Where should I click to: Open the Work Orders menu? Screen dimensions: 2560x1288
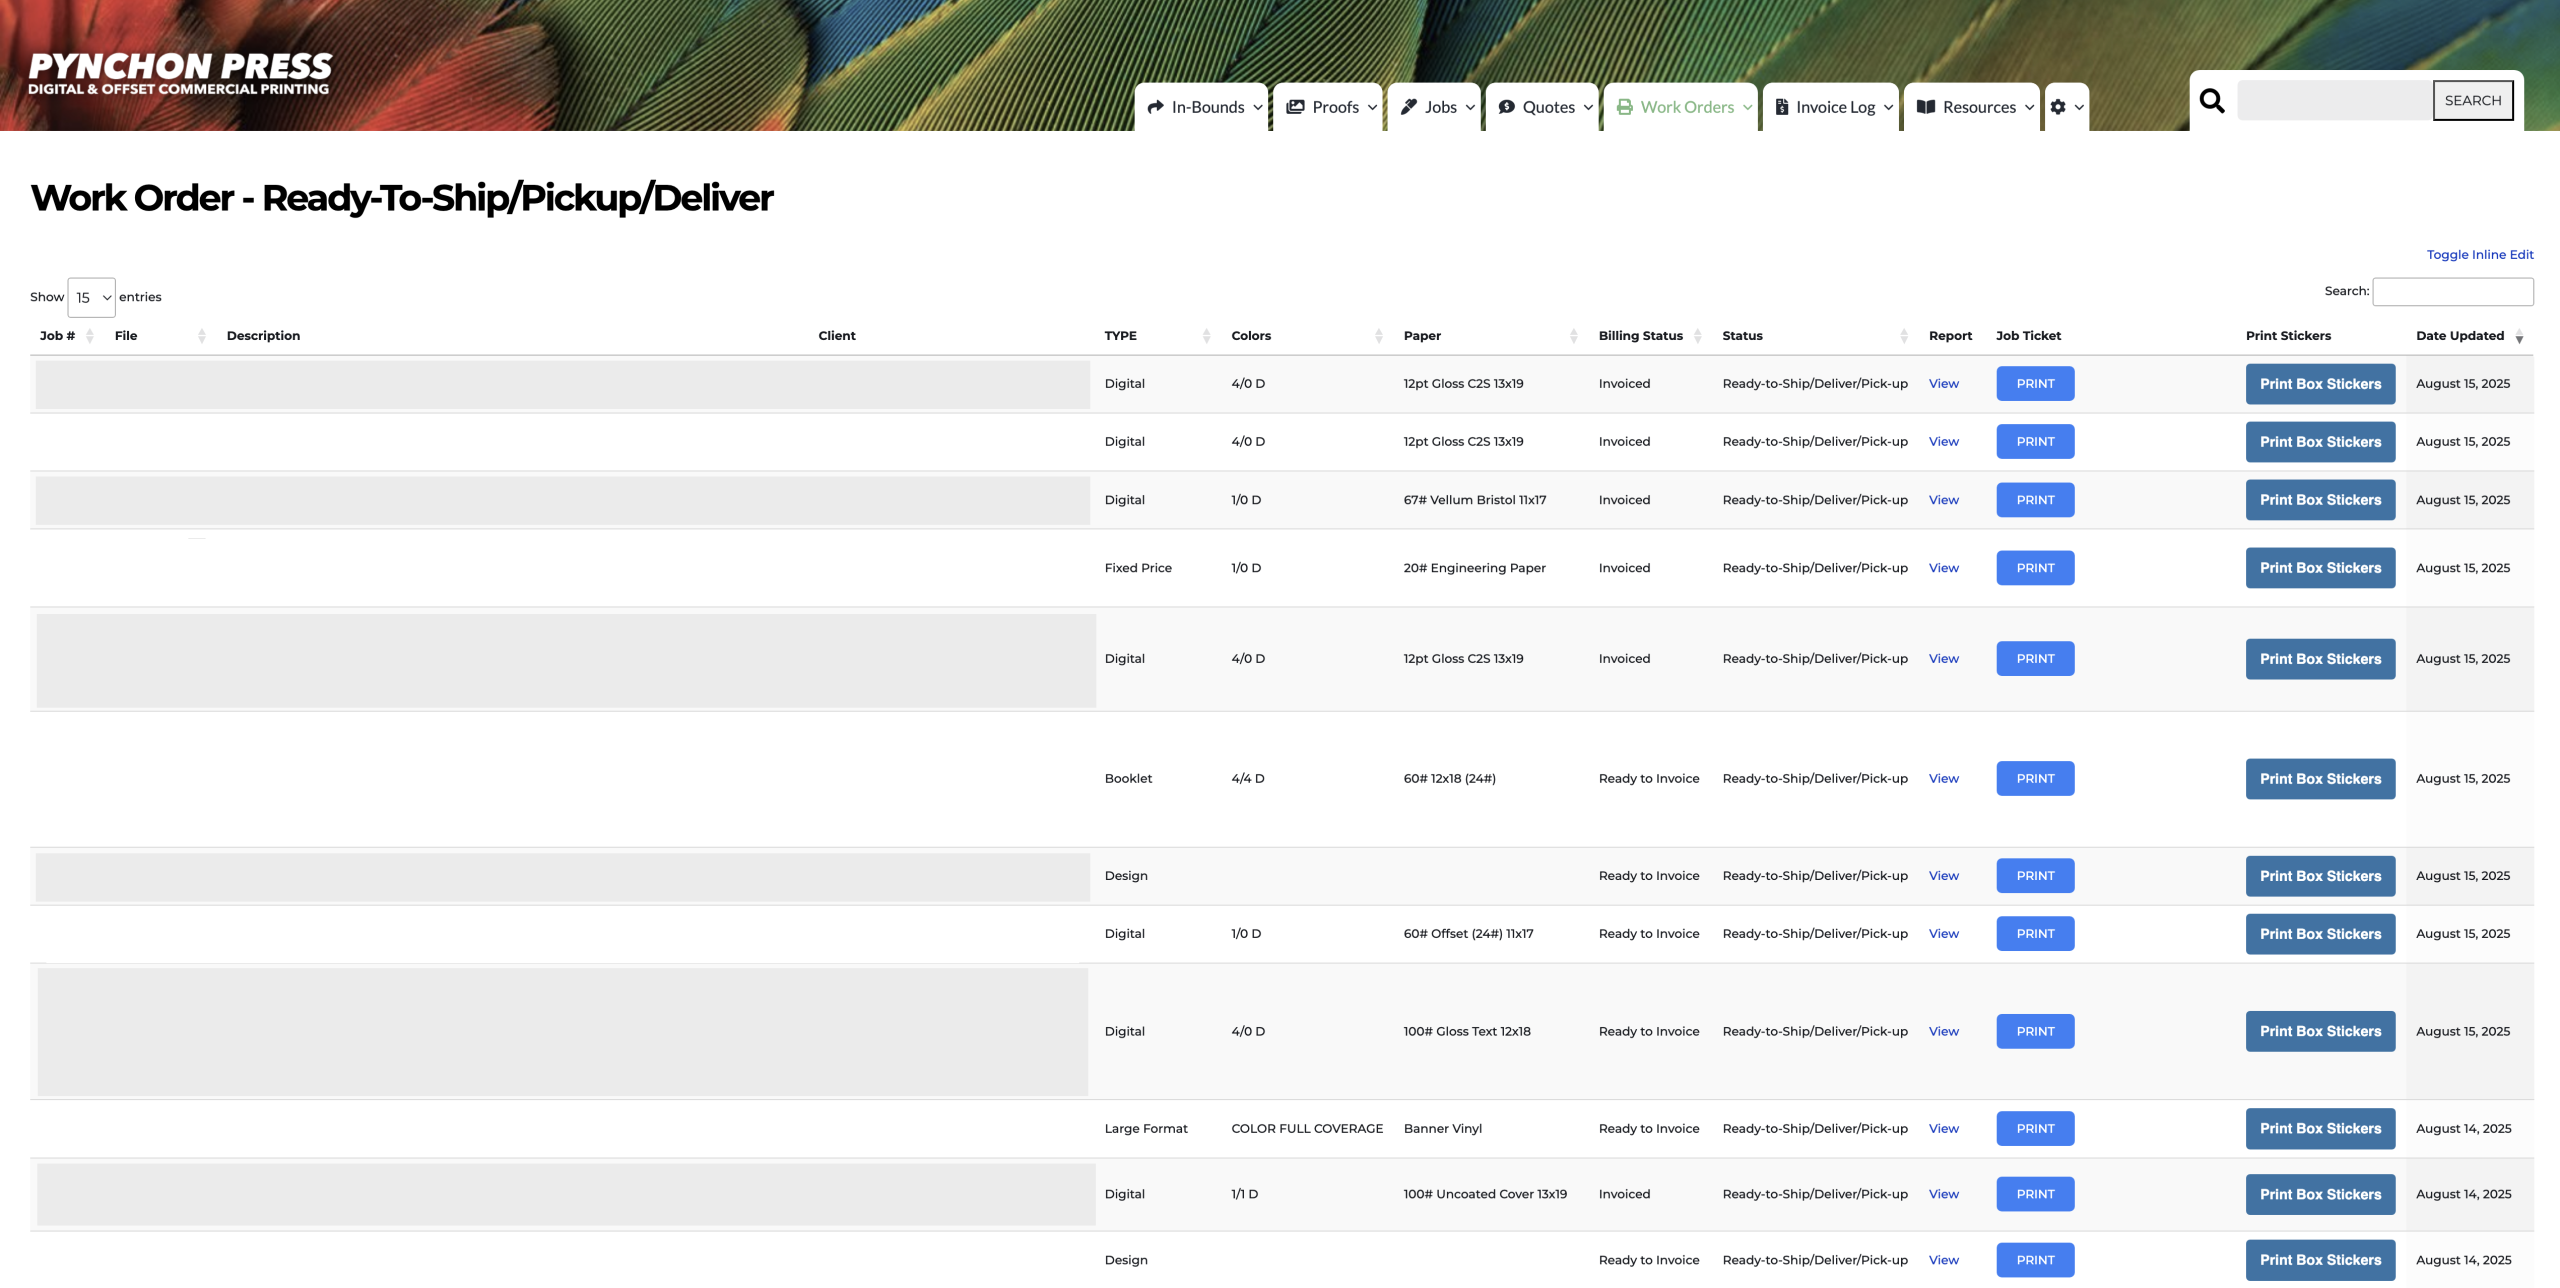tap(1681, 107)
